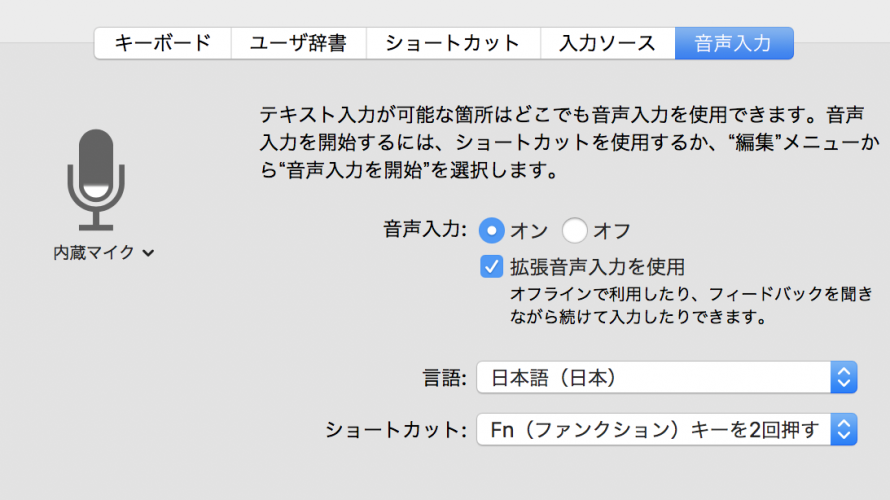
Task: Open the ショートカット tab
Action: click(x=453, y=43)
